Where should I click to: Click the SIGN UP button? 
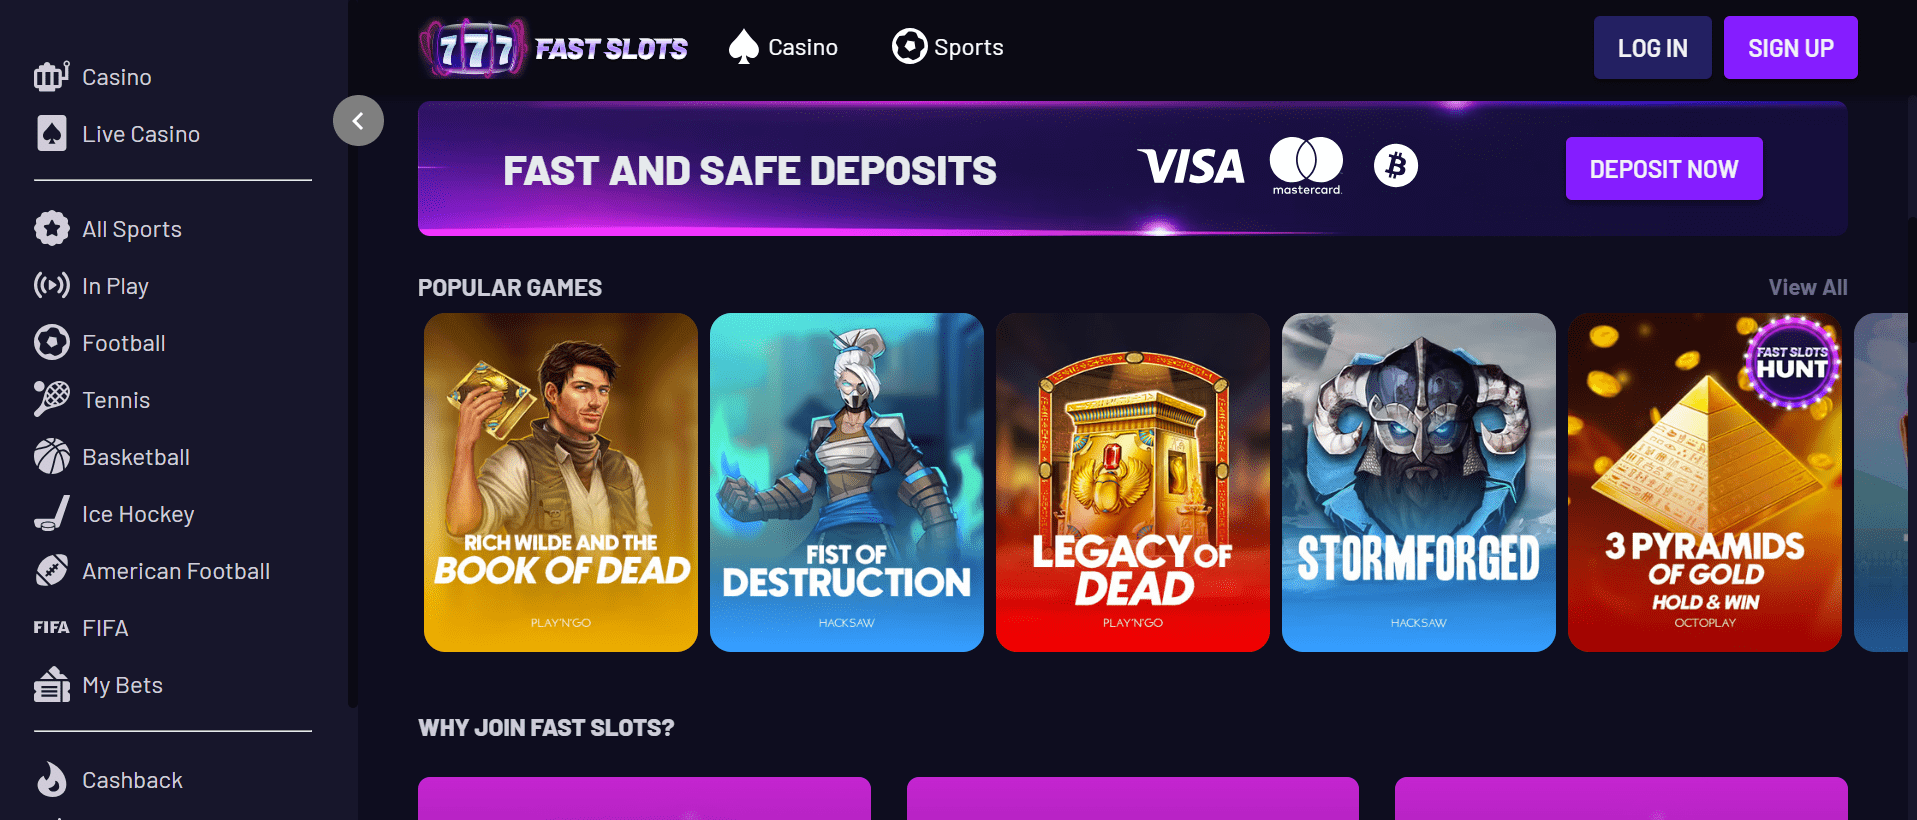pyautogui.click(x=1790, y=48)
